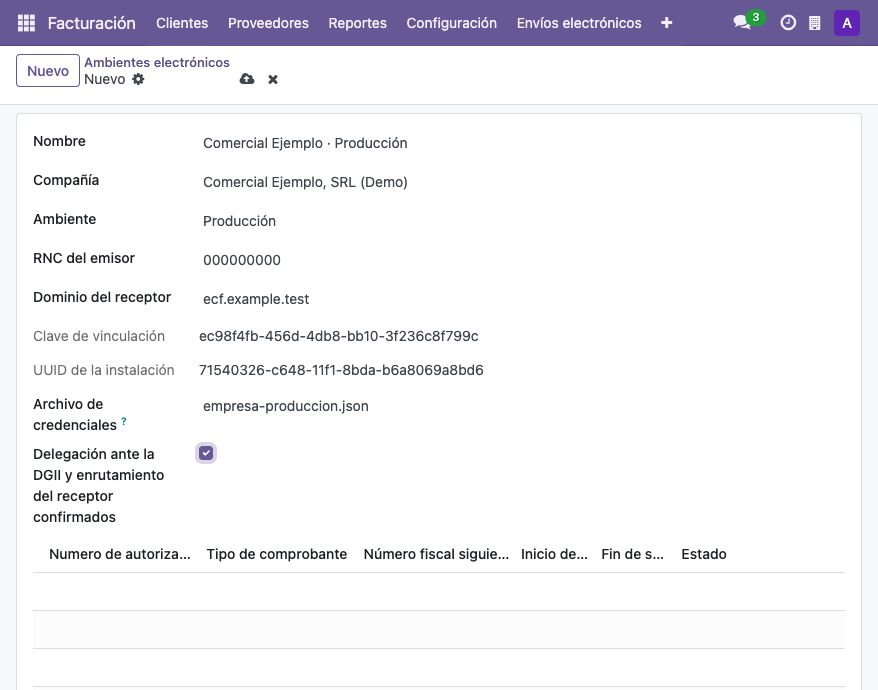Open the apps grid home menu
This screenshot has height=690, width=878.
(x=26, y=23)
